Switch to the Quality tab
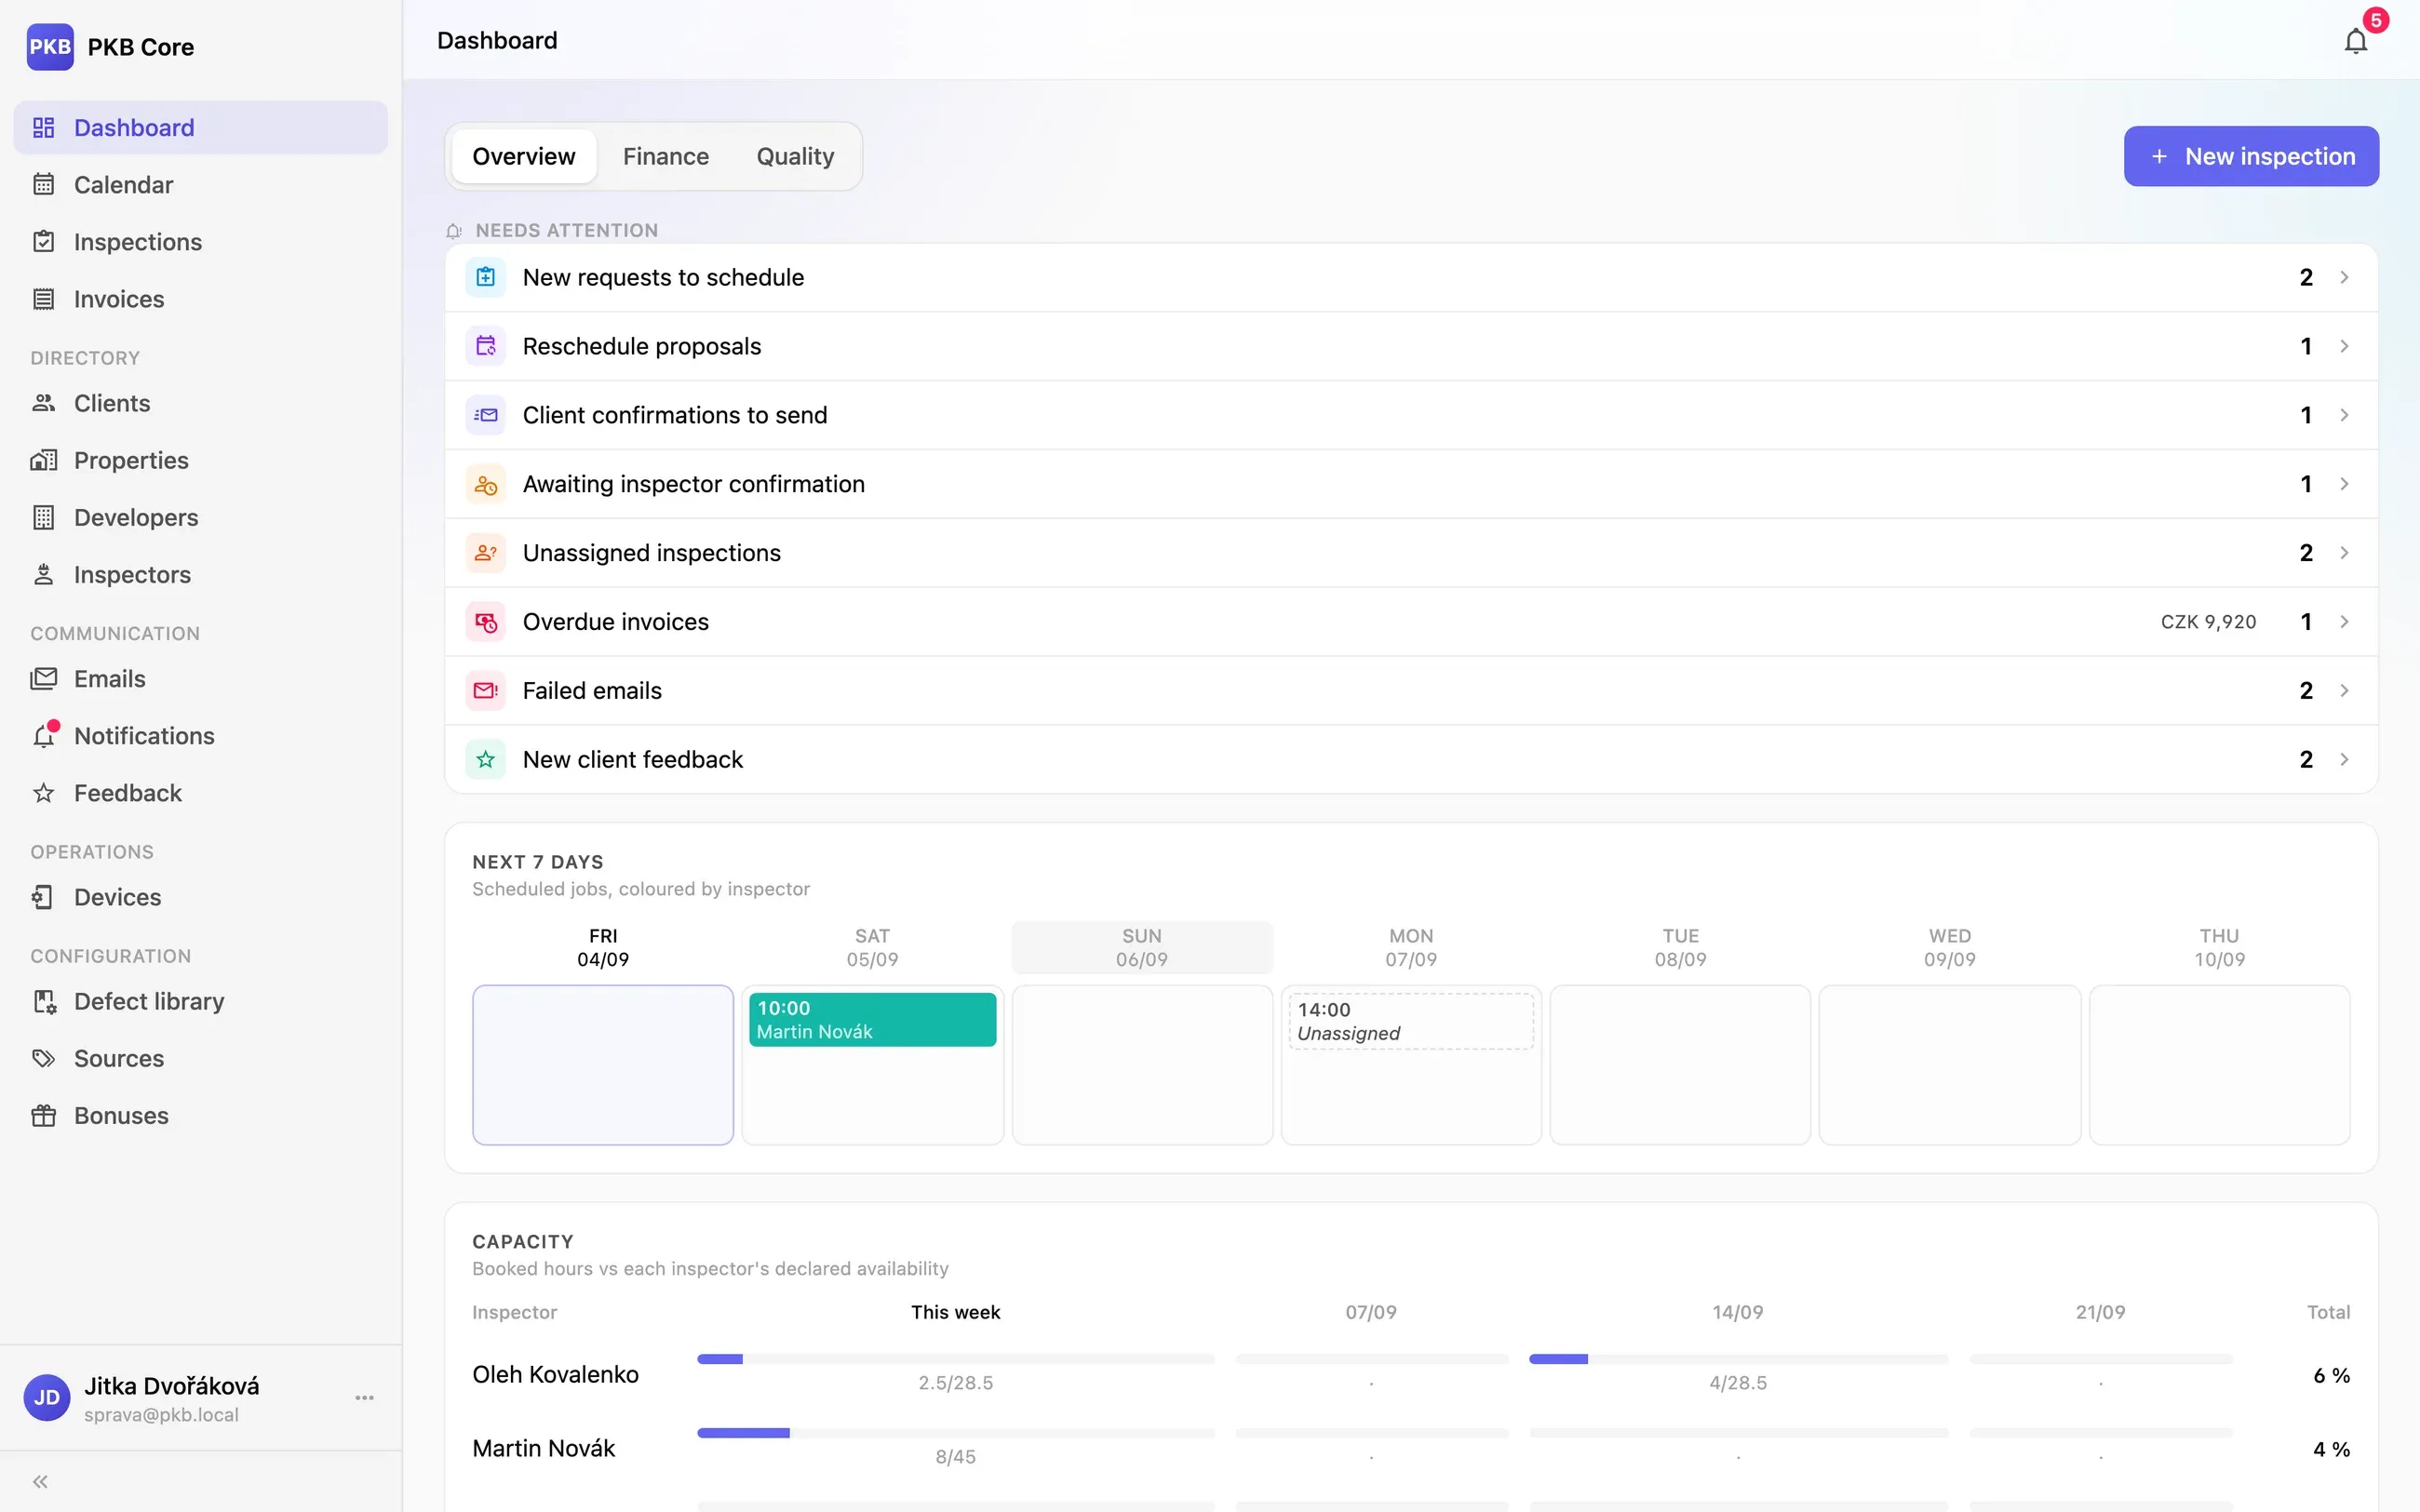 point(795,157)
